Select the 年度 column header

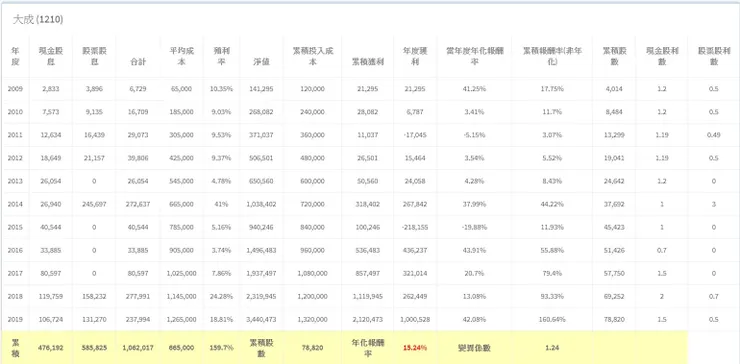[16, 57]
